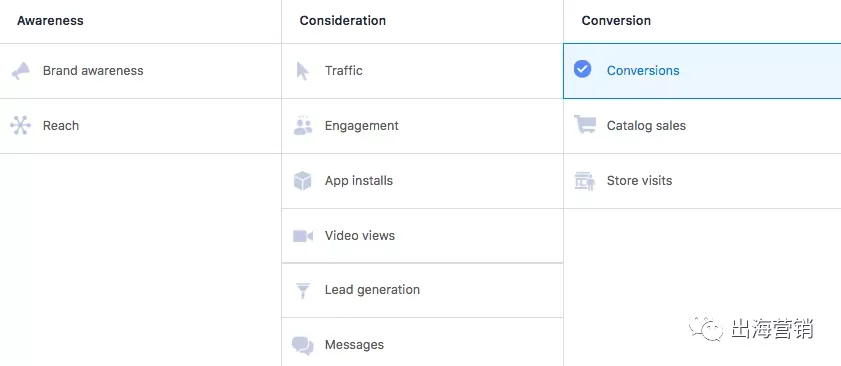Click the Store visits storefront icon
841x366 pixels.
[x=585, y=181]
